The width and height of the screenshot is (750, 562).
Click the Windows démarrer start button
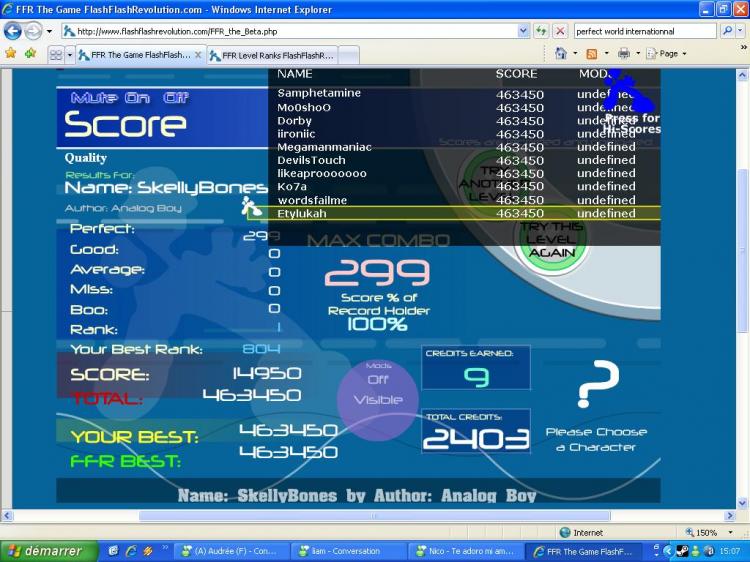[x=48, y=551]
